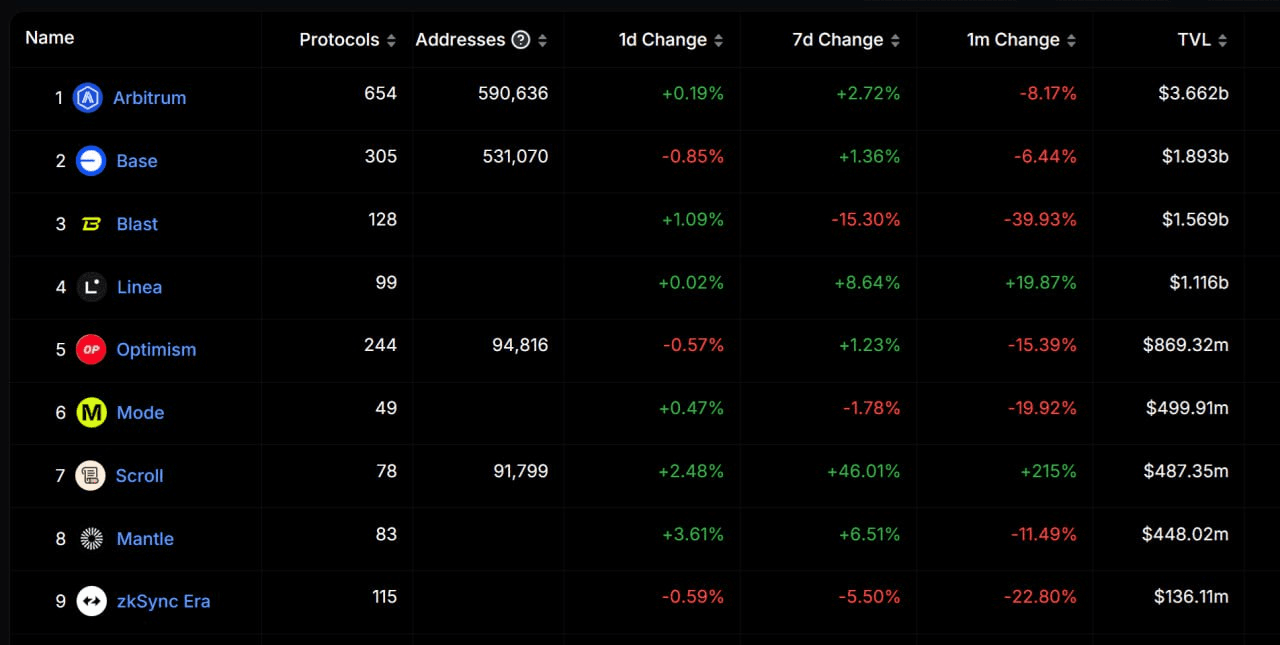The image size is (1280, 645).
Task: Click the Addresses help question-mark icon
Action: [520, 40]
